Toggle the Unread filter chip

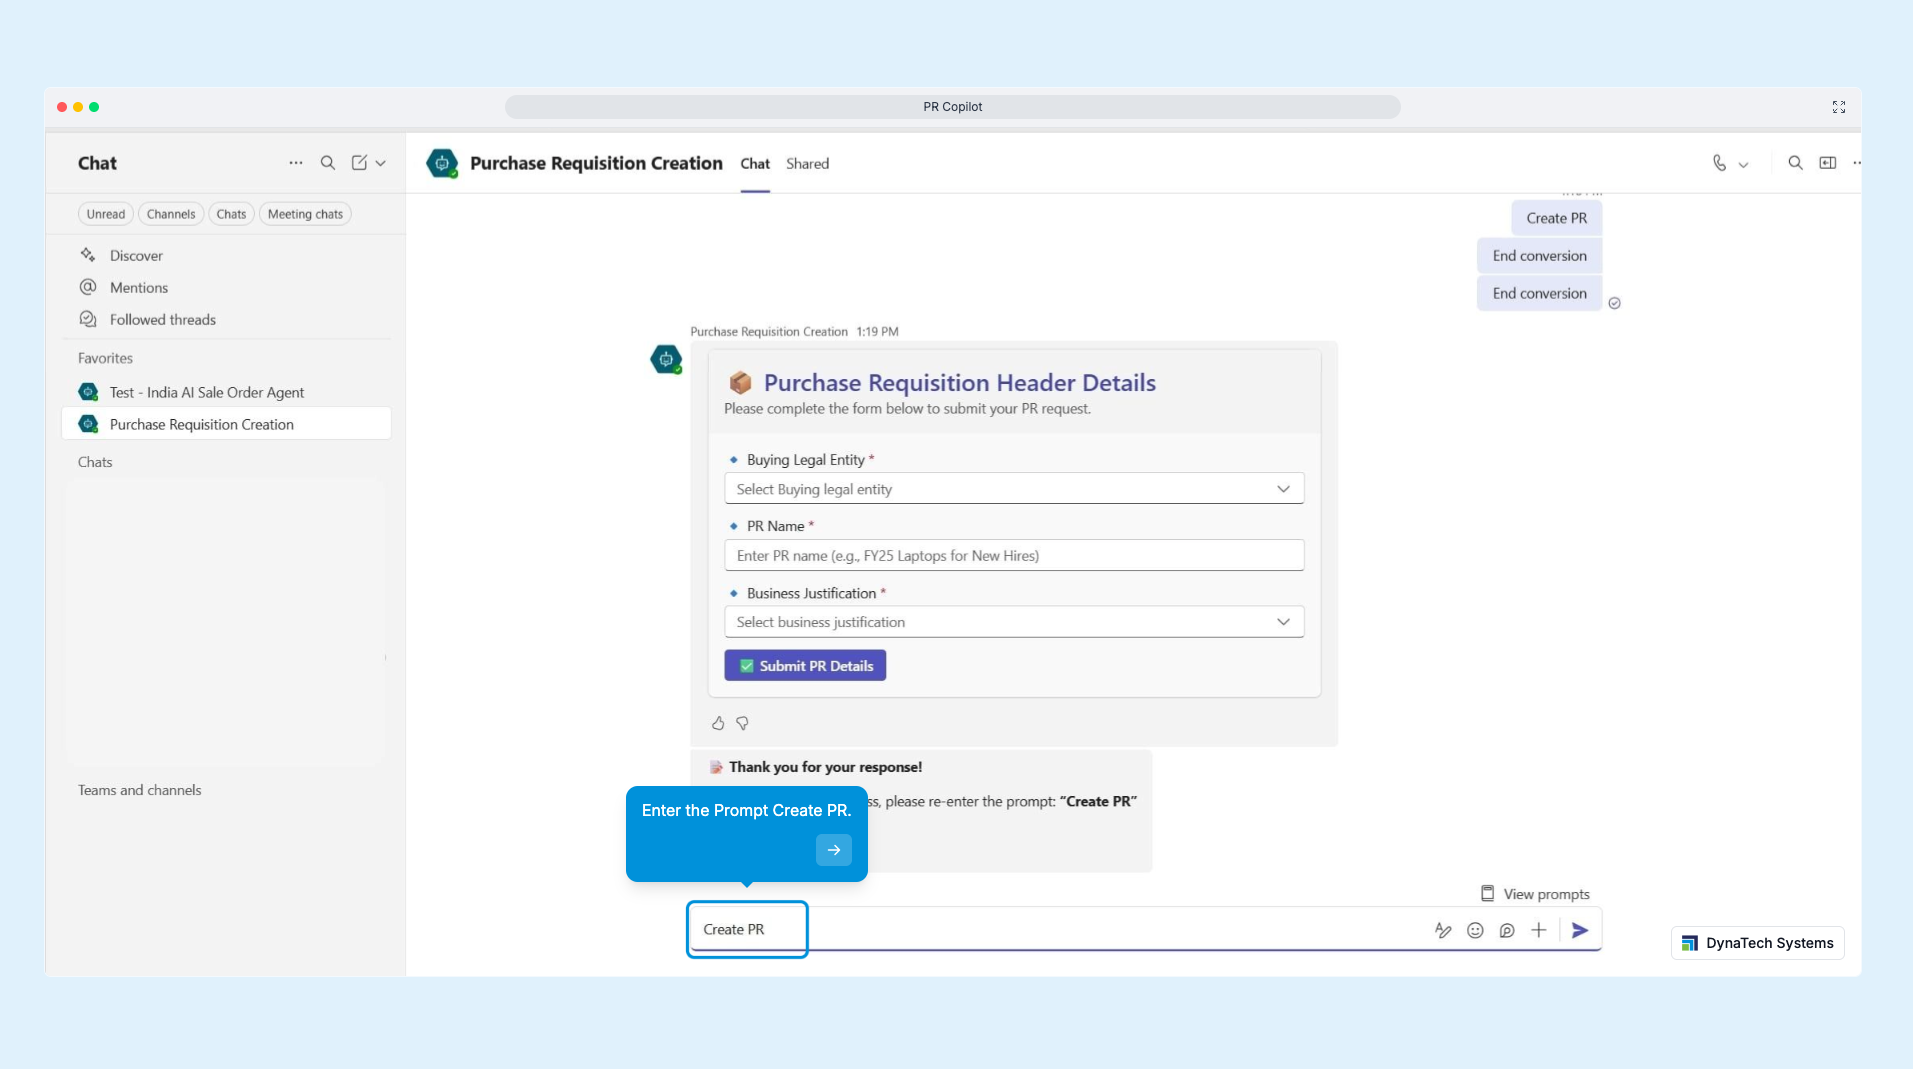coord(106,214)
